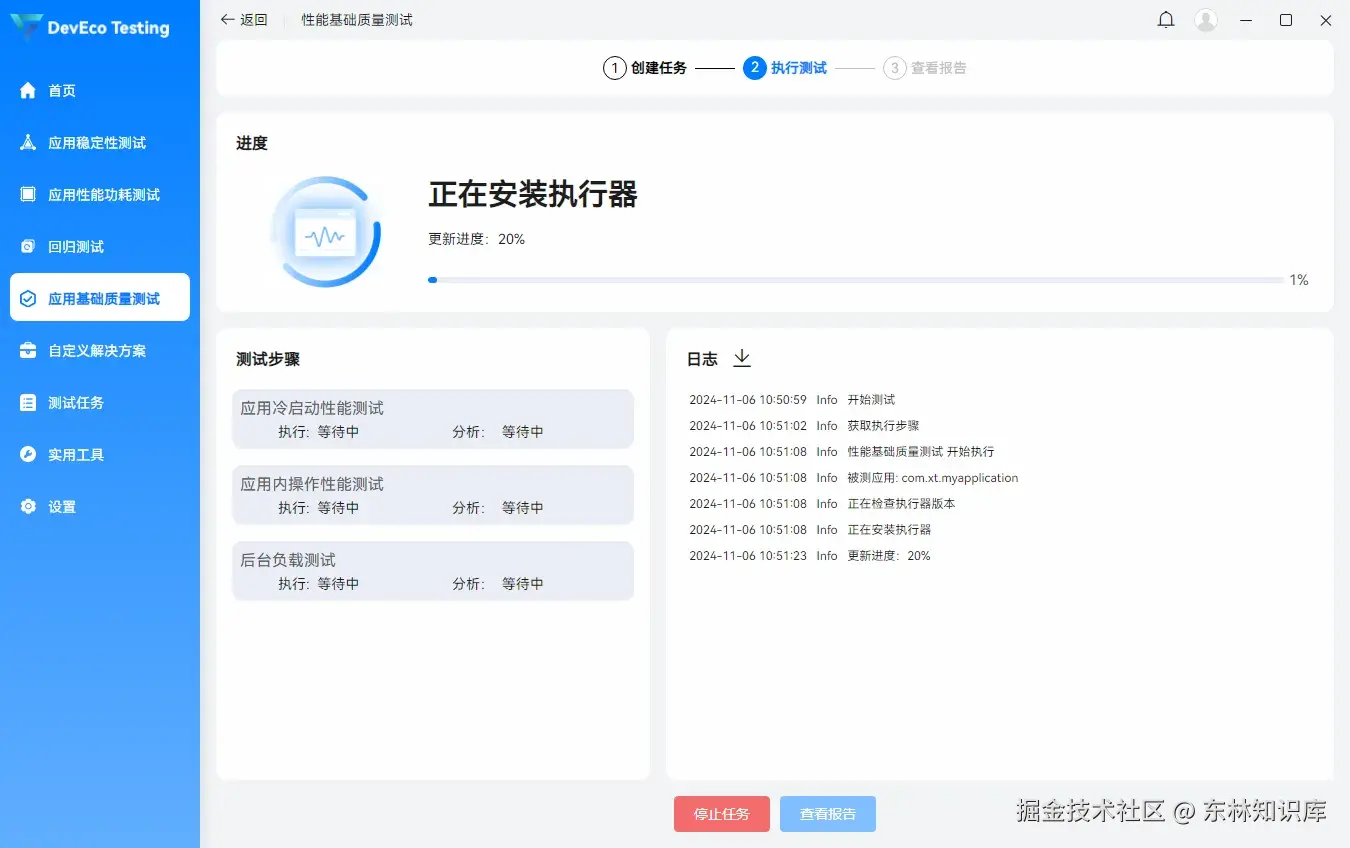Maximize the DevEco Testing window
The width and height of the screenshot is (1350, 848).
point(1286,20)
